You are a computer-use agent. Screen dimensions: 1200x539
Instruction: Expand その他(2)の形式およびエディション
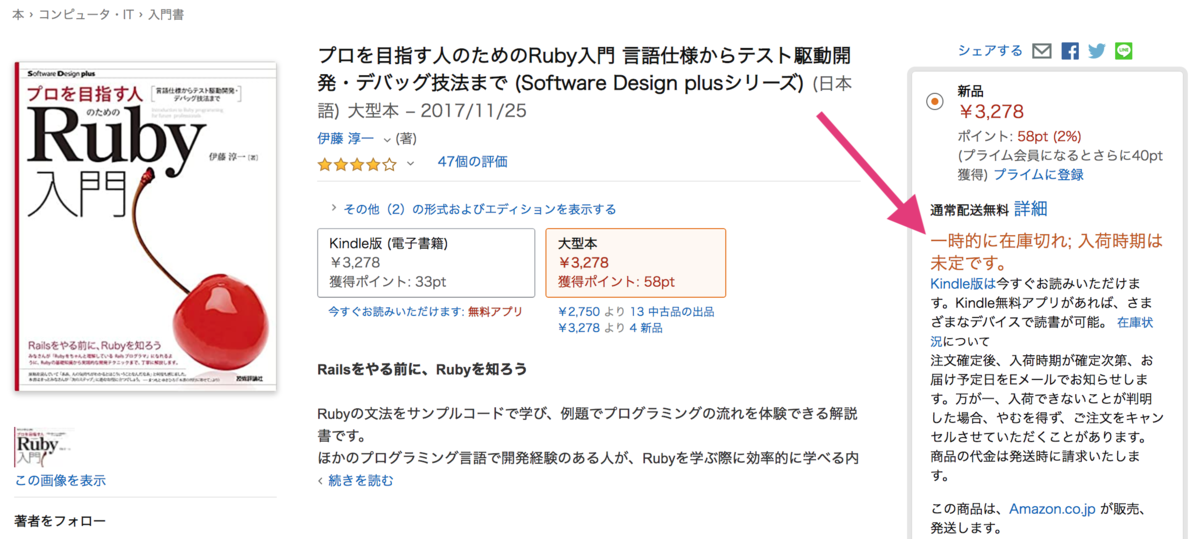tap(473, 209)
